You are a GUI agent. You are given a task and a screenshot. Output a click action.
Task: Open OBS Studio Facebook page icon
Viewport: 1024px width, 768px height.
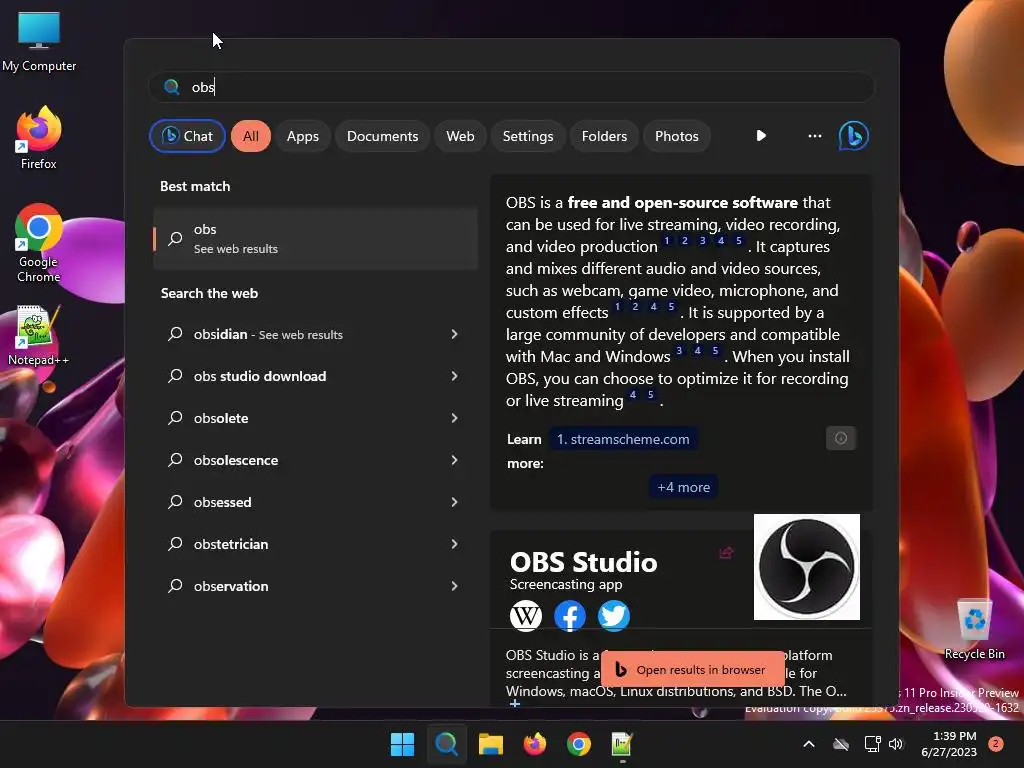tap(569, 616)
